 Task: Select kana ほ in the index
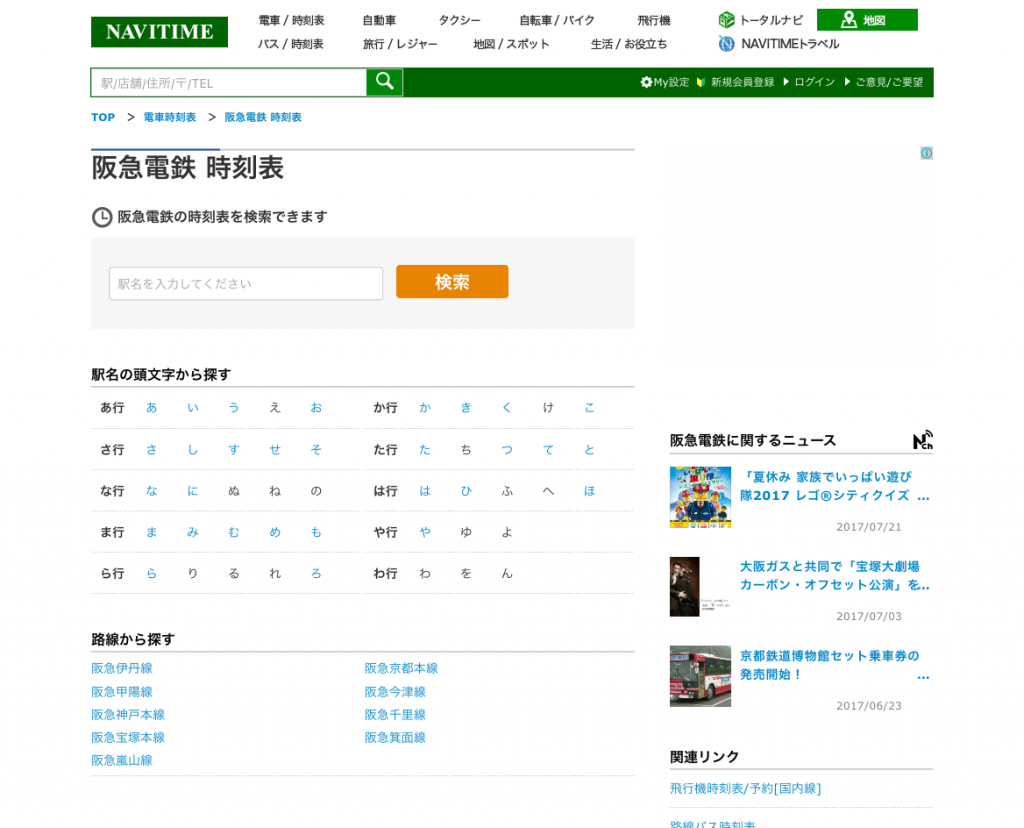589,490
